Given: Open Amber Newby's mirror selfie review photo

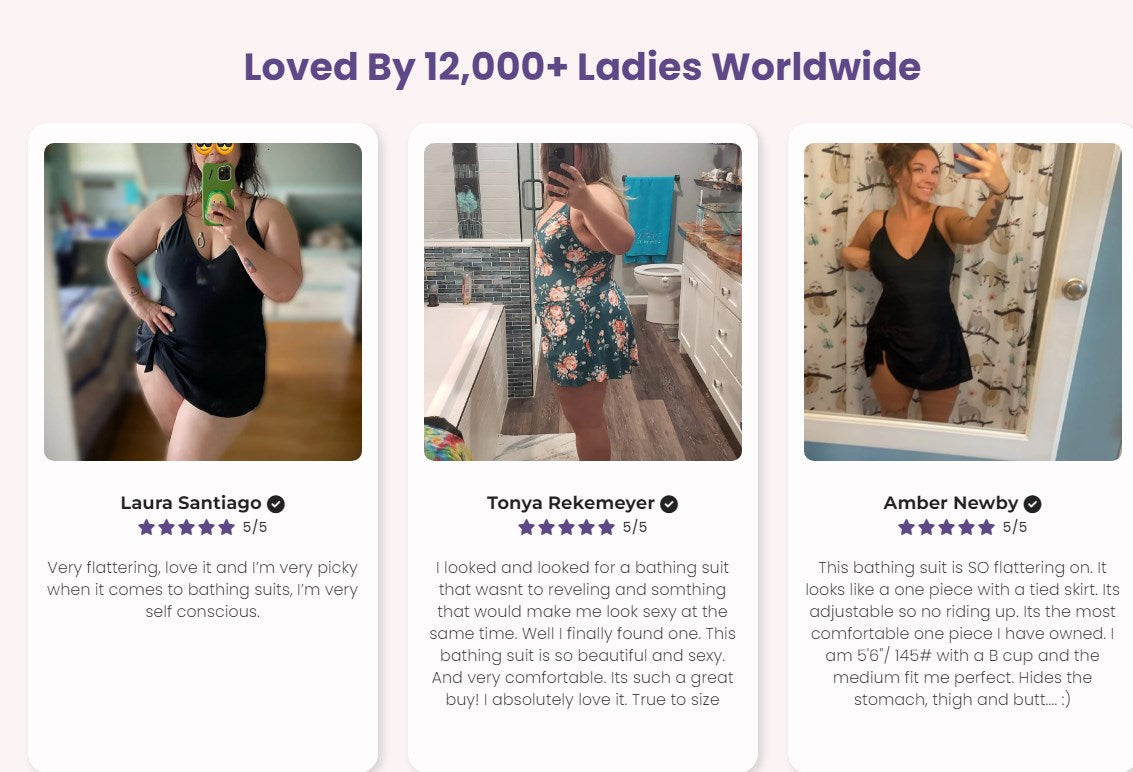Looking at the screenshot, I should [962, 302].
